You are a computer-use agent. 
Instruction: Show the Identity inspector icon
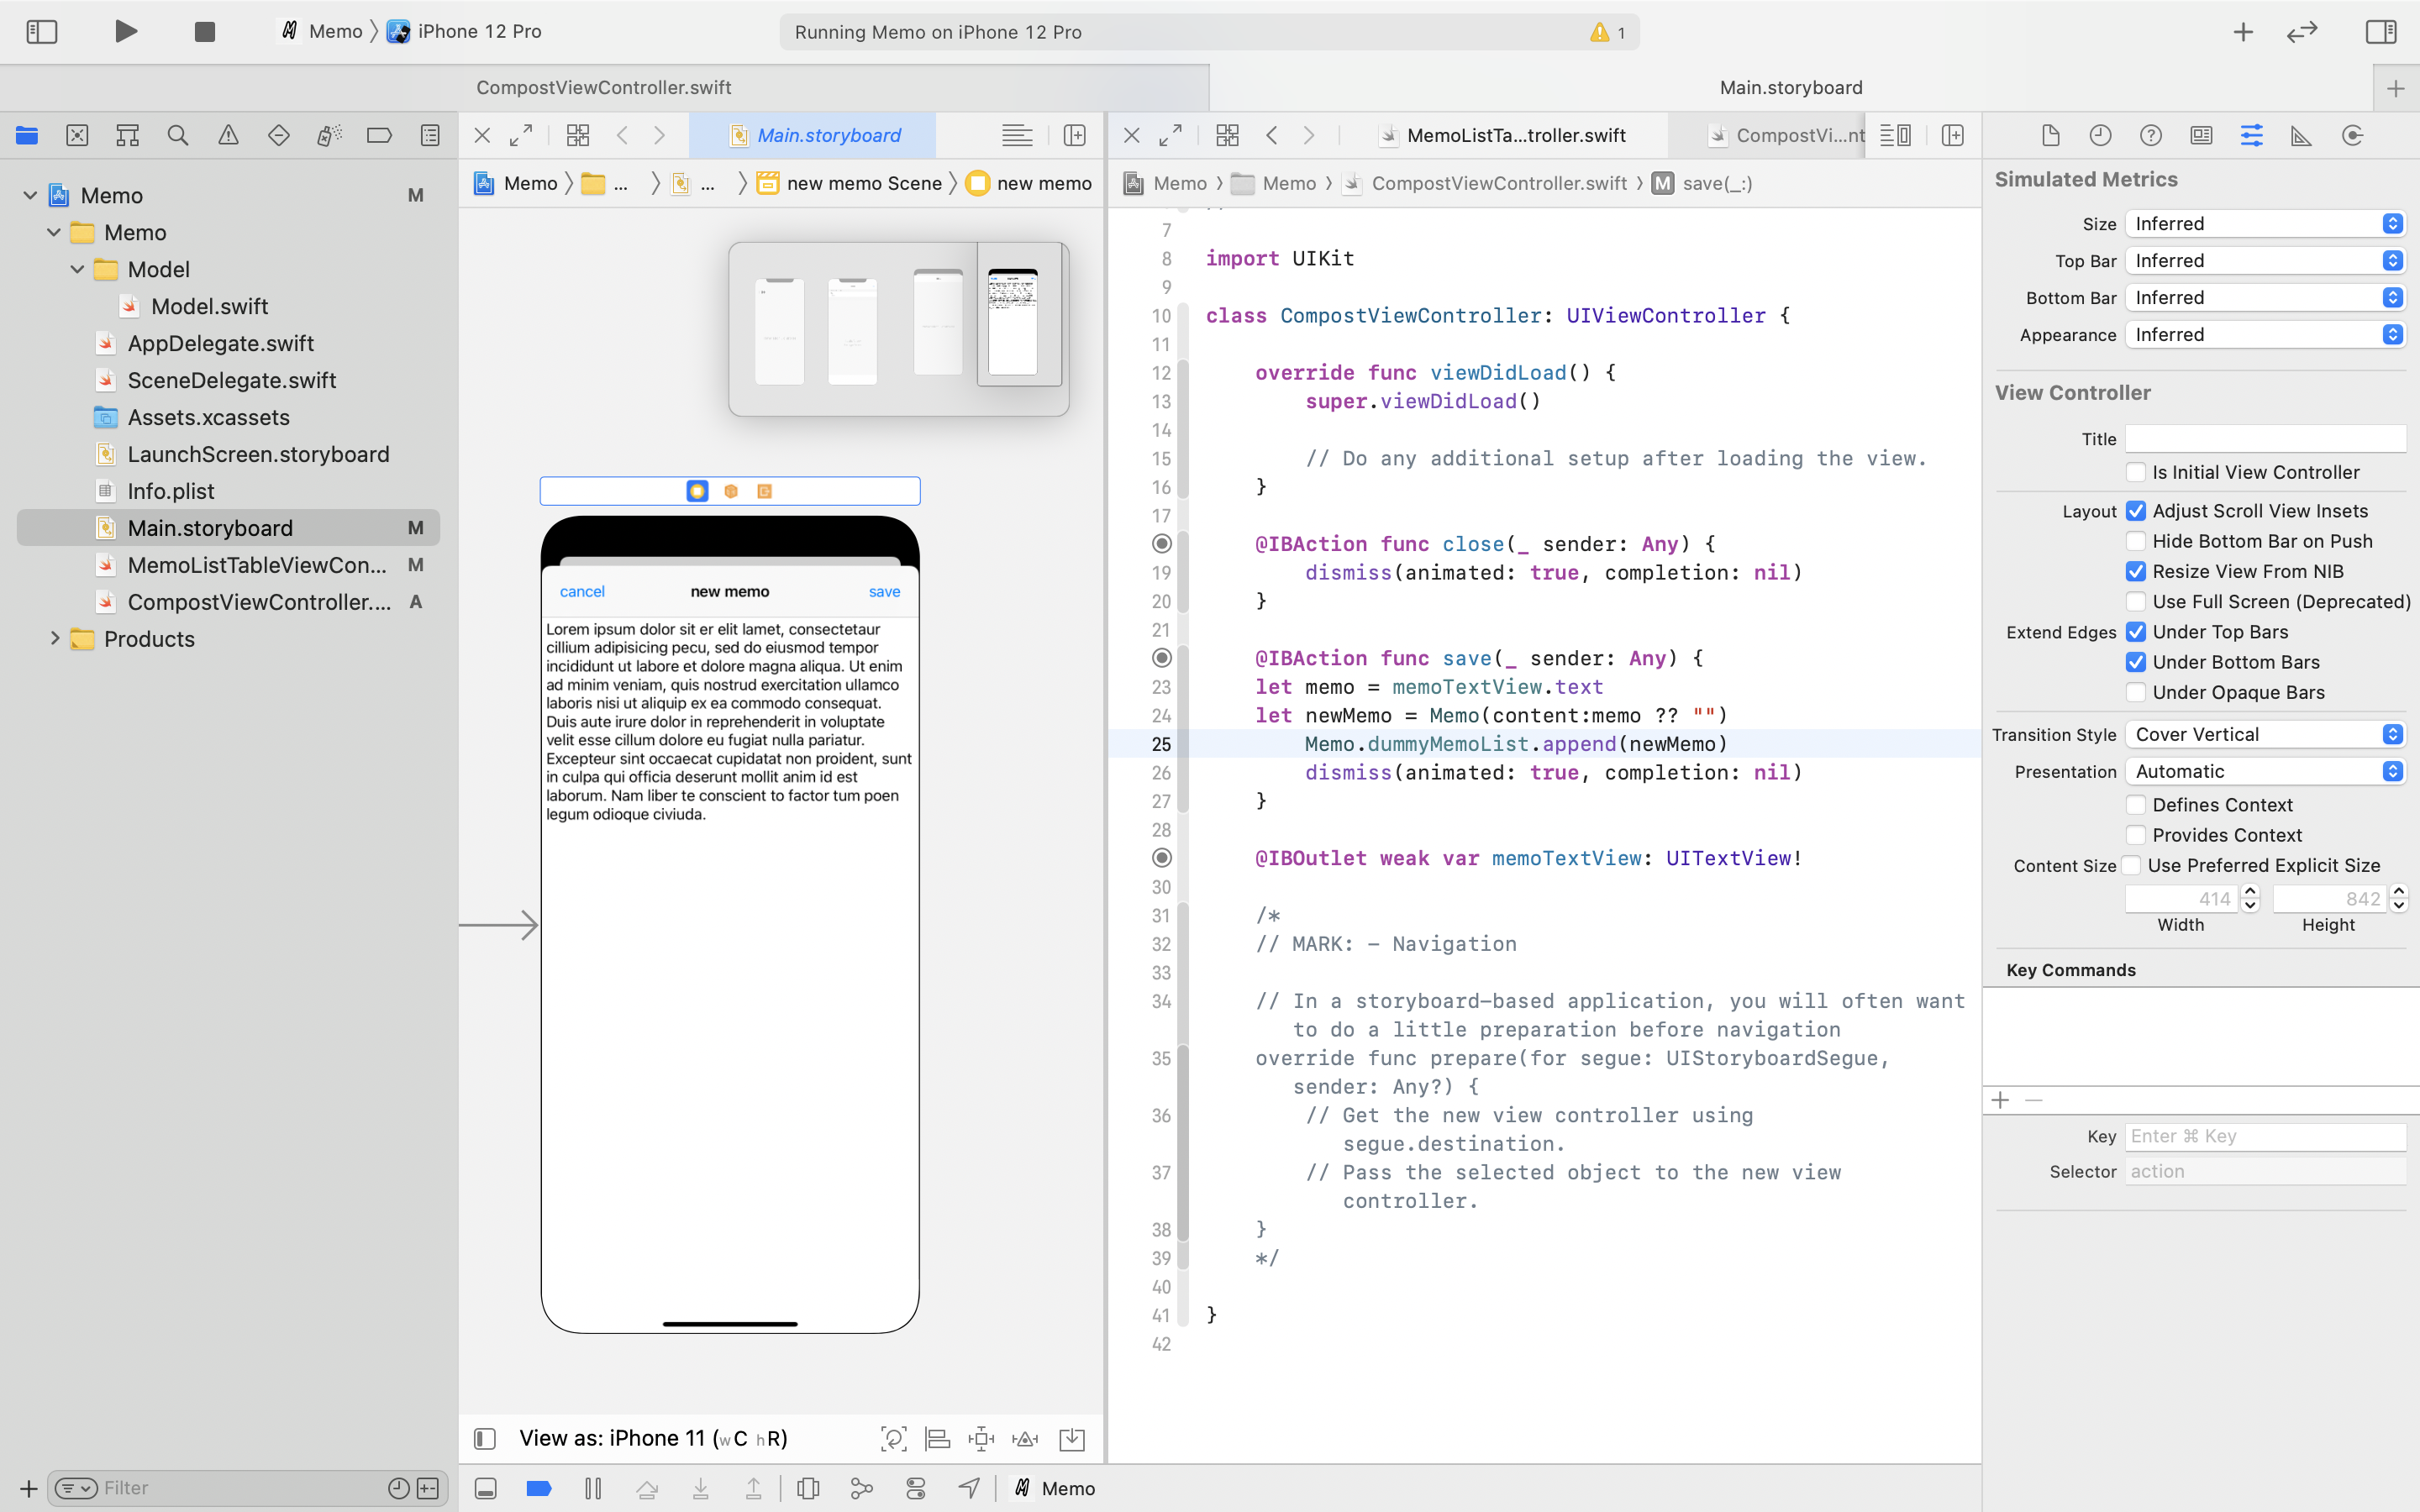pyautogui.click(x=2201, y=135)
